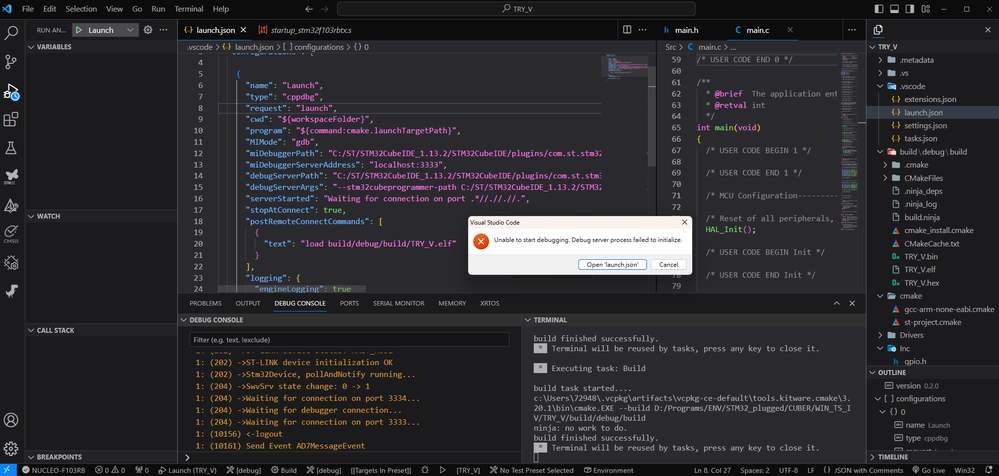Viewport: 999px width, 476px height.
Task: Click the STM32 butterfly extension icon
Action: 12,177
